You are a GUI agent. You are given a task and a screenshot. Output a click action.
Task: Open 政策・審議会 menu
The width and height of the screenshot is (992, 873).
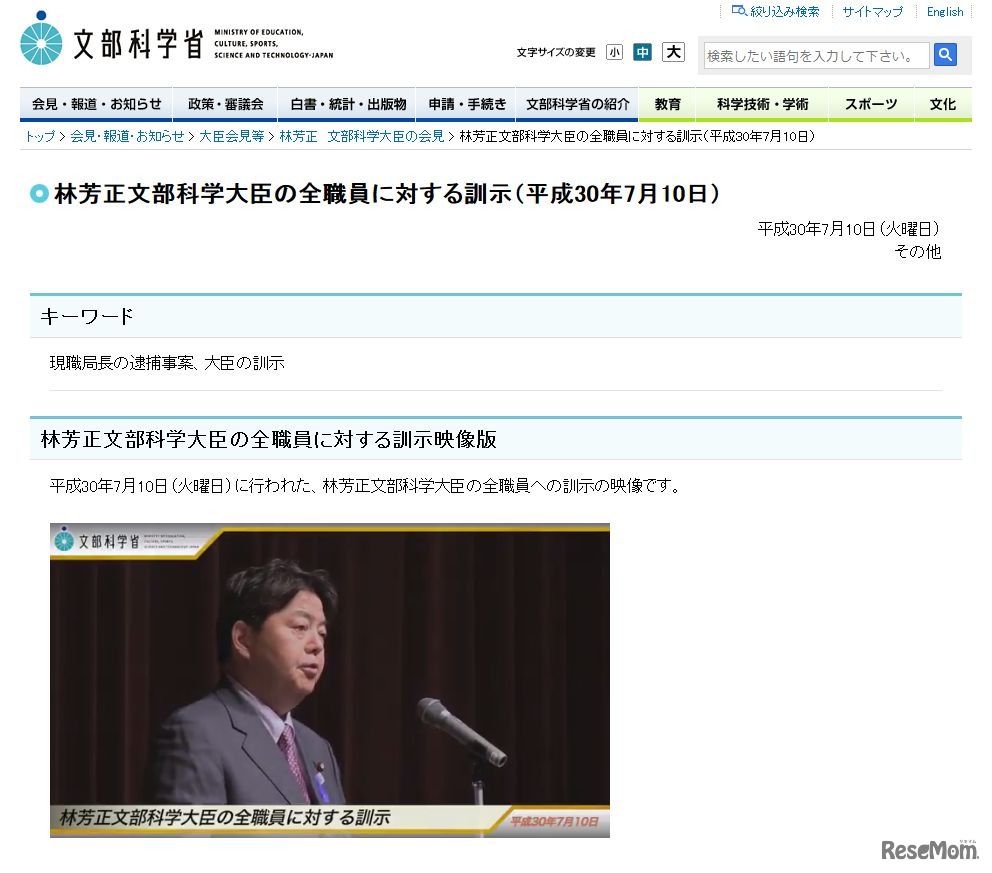click(225, 104)
